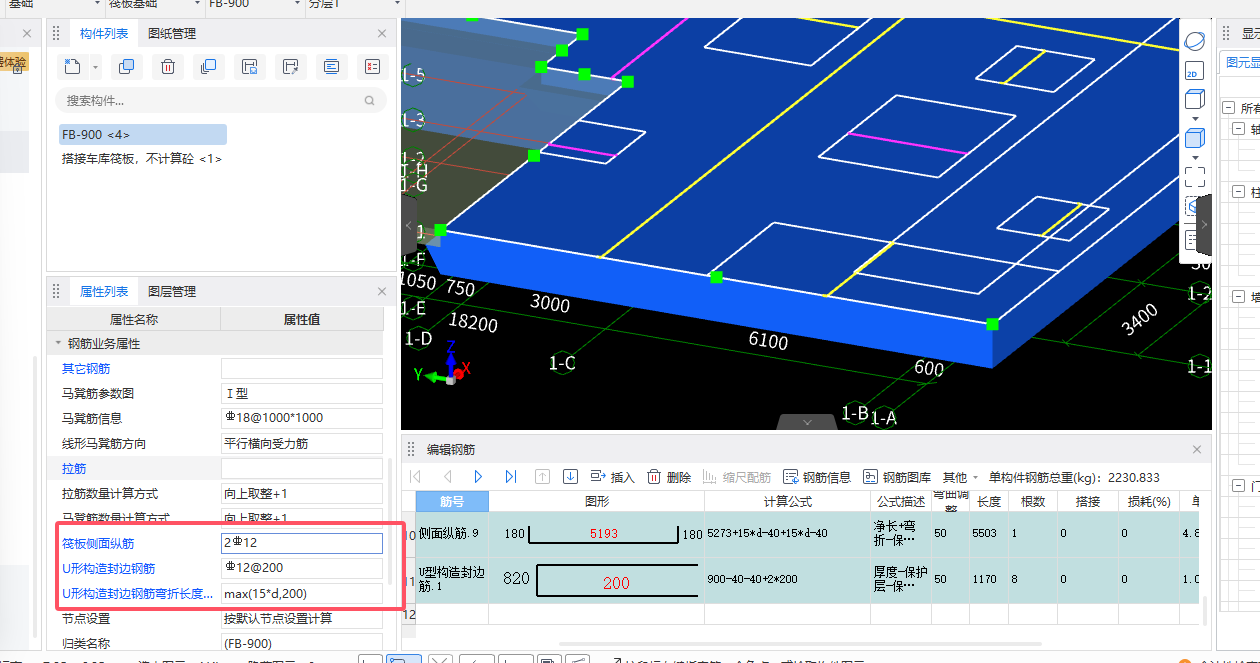
Task: Close the 编辑钢筋 panel
Action: pos(1197,450)
